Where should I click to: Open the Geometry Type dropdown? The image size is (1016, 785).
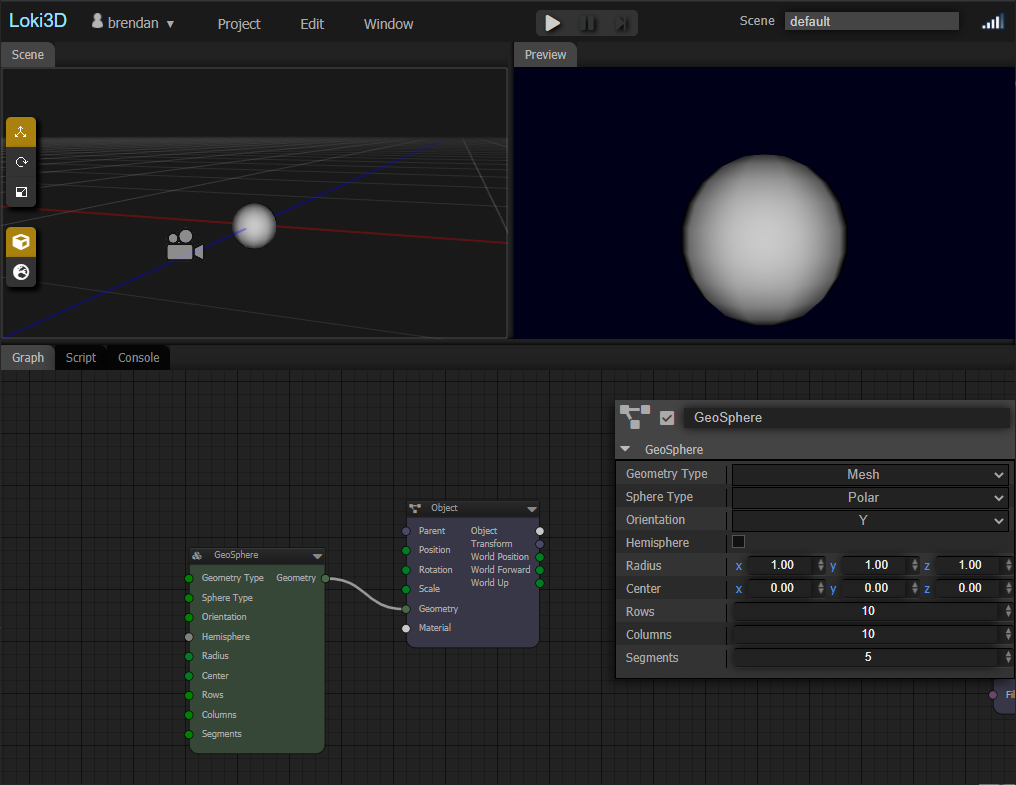(868, 473)
